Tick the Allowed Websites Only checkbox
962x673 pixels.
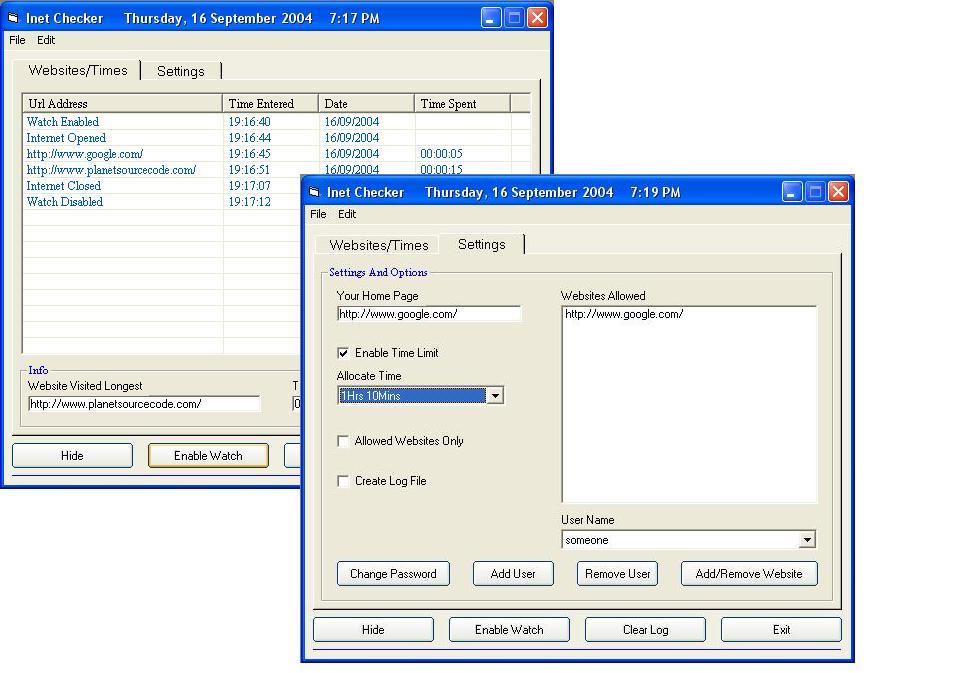pos(343,441)
